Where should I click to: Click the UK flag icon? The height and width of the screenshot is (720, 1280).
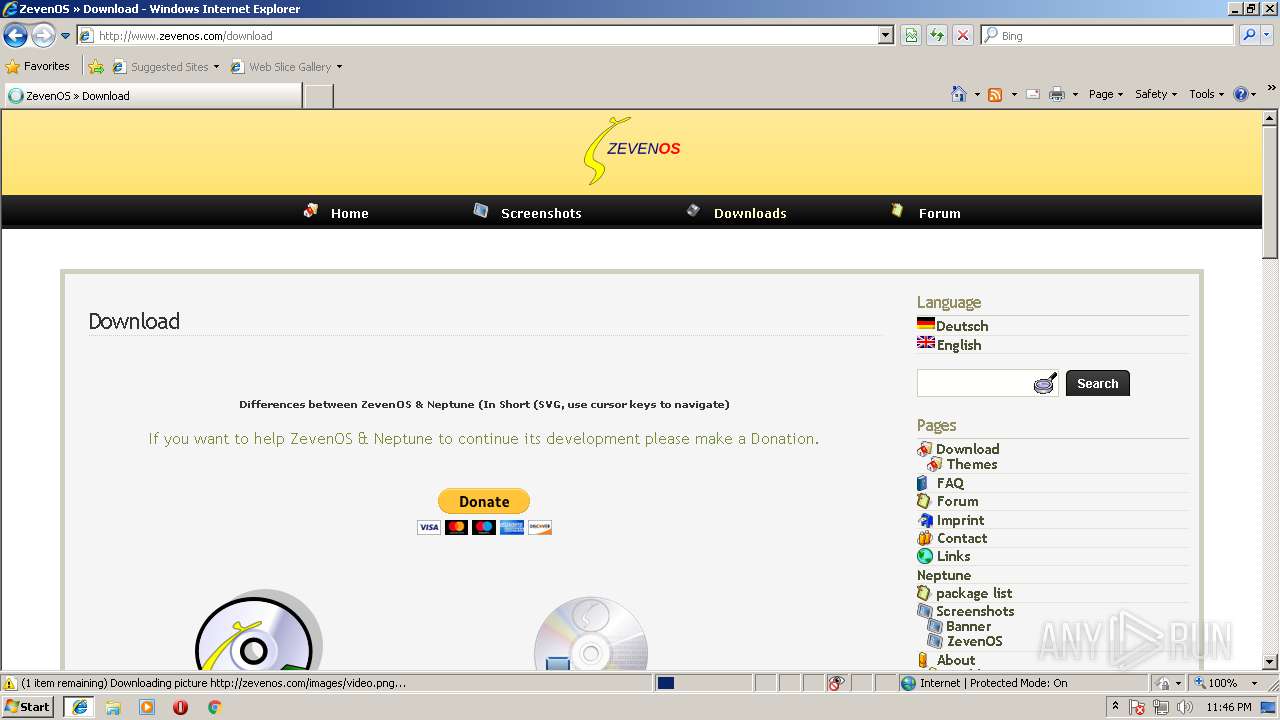(x=926, y=342)
